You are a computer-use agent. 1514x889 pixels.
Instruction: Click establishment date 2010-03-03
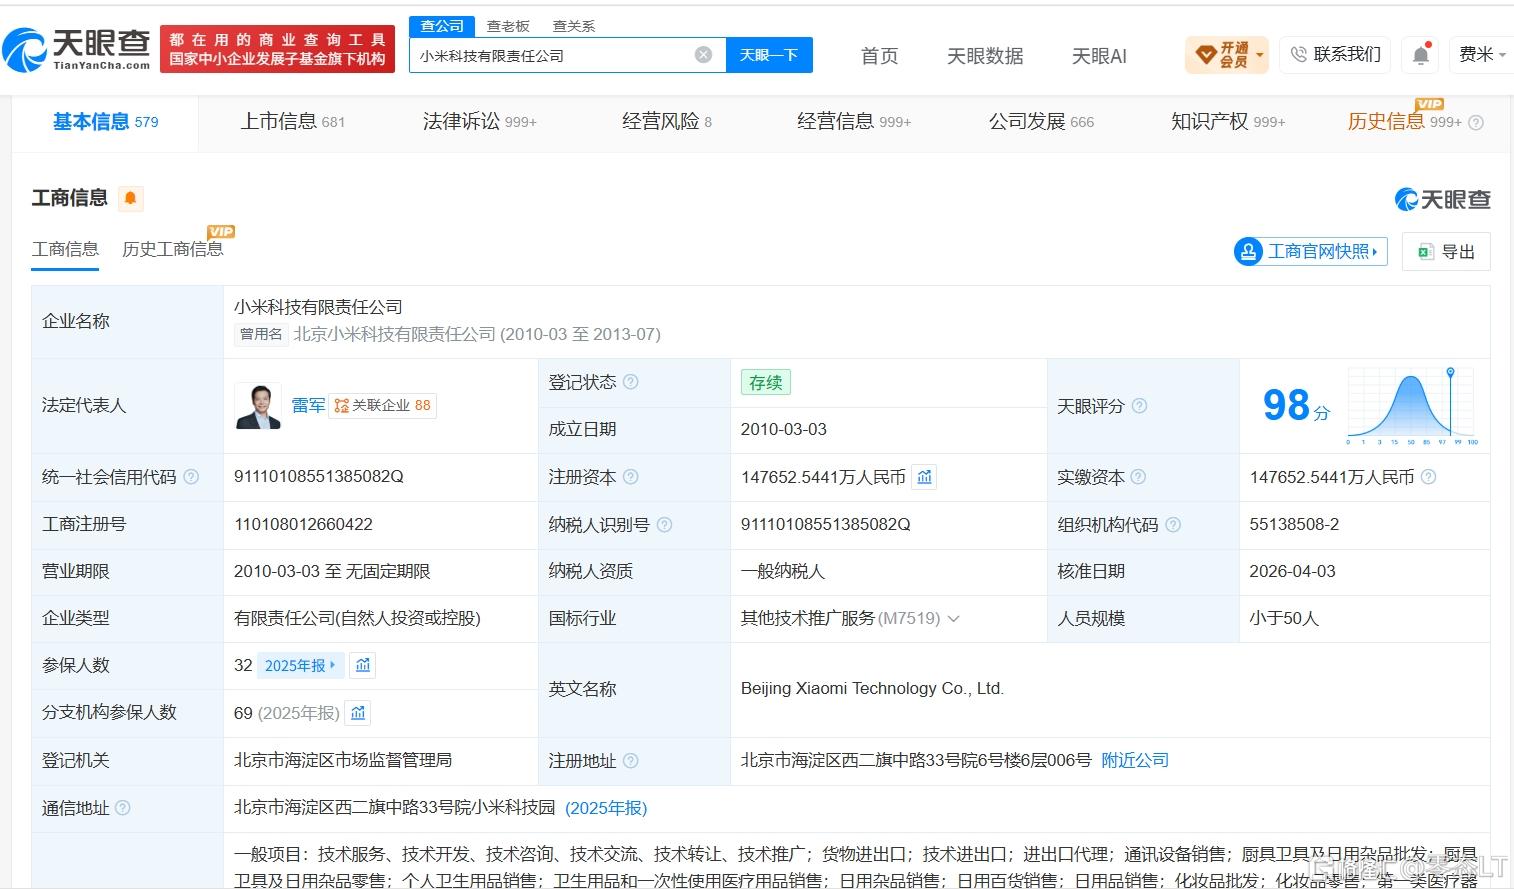[x=784, y=429]
